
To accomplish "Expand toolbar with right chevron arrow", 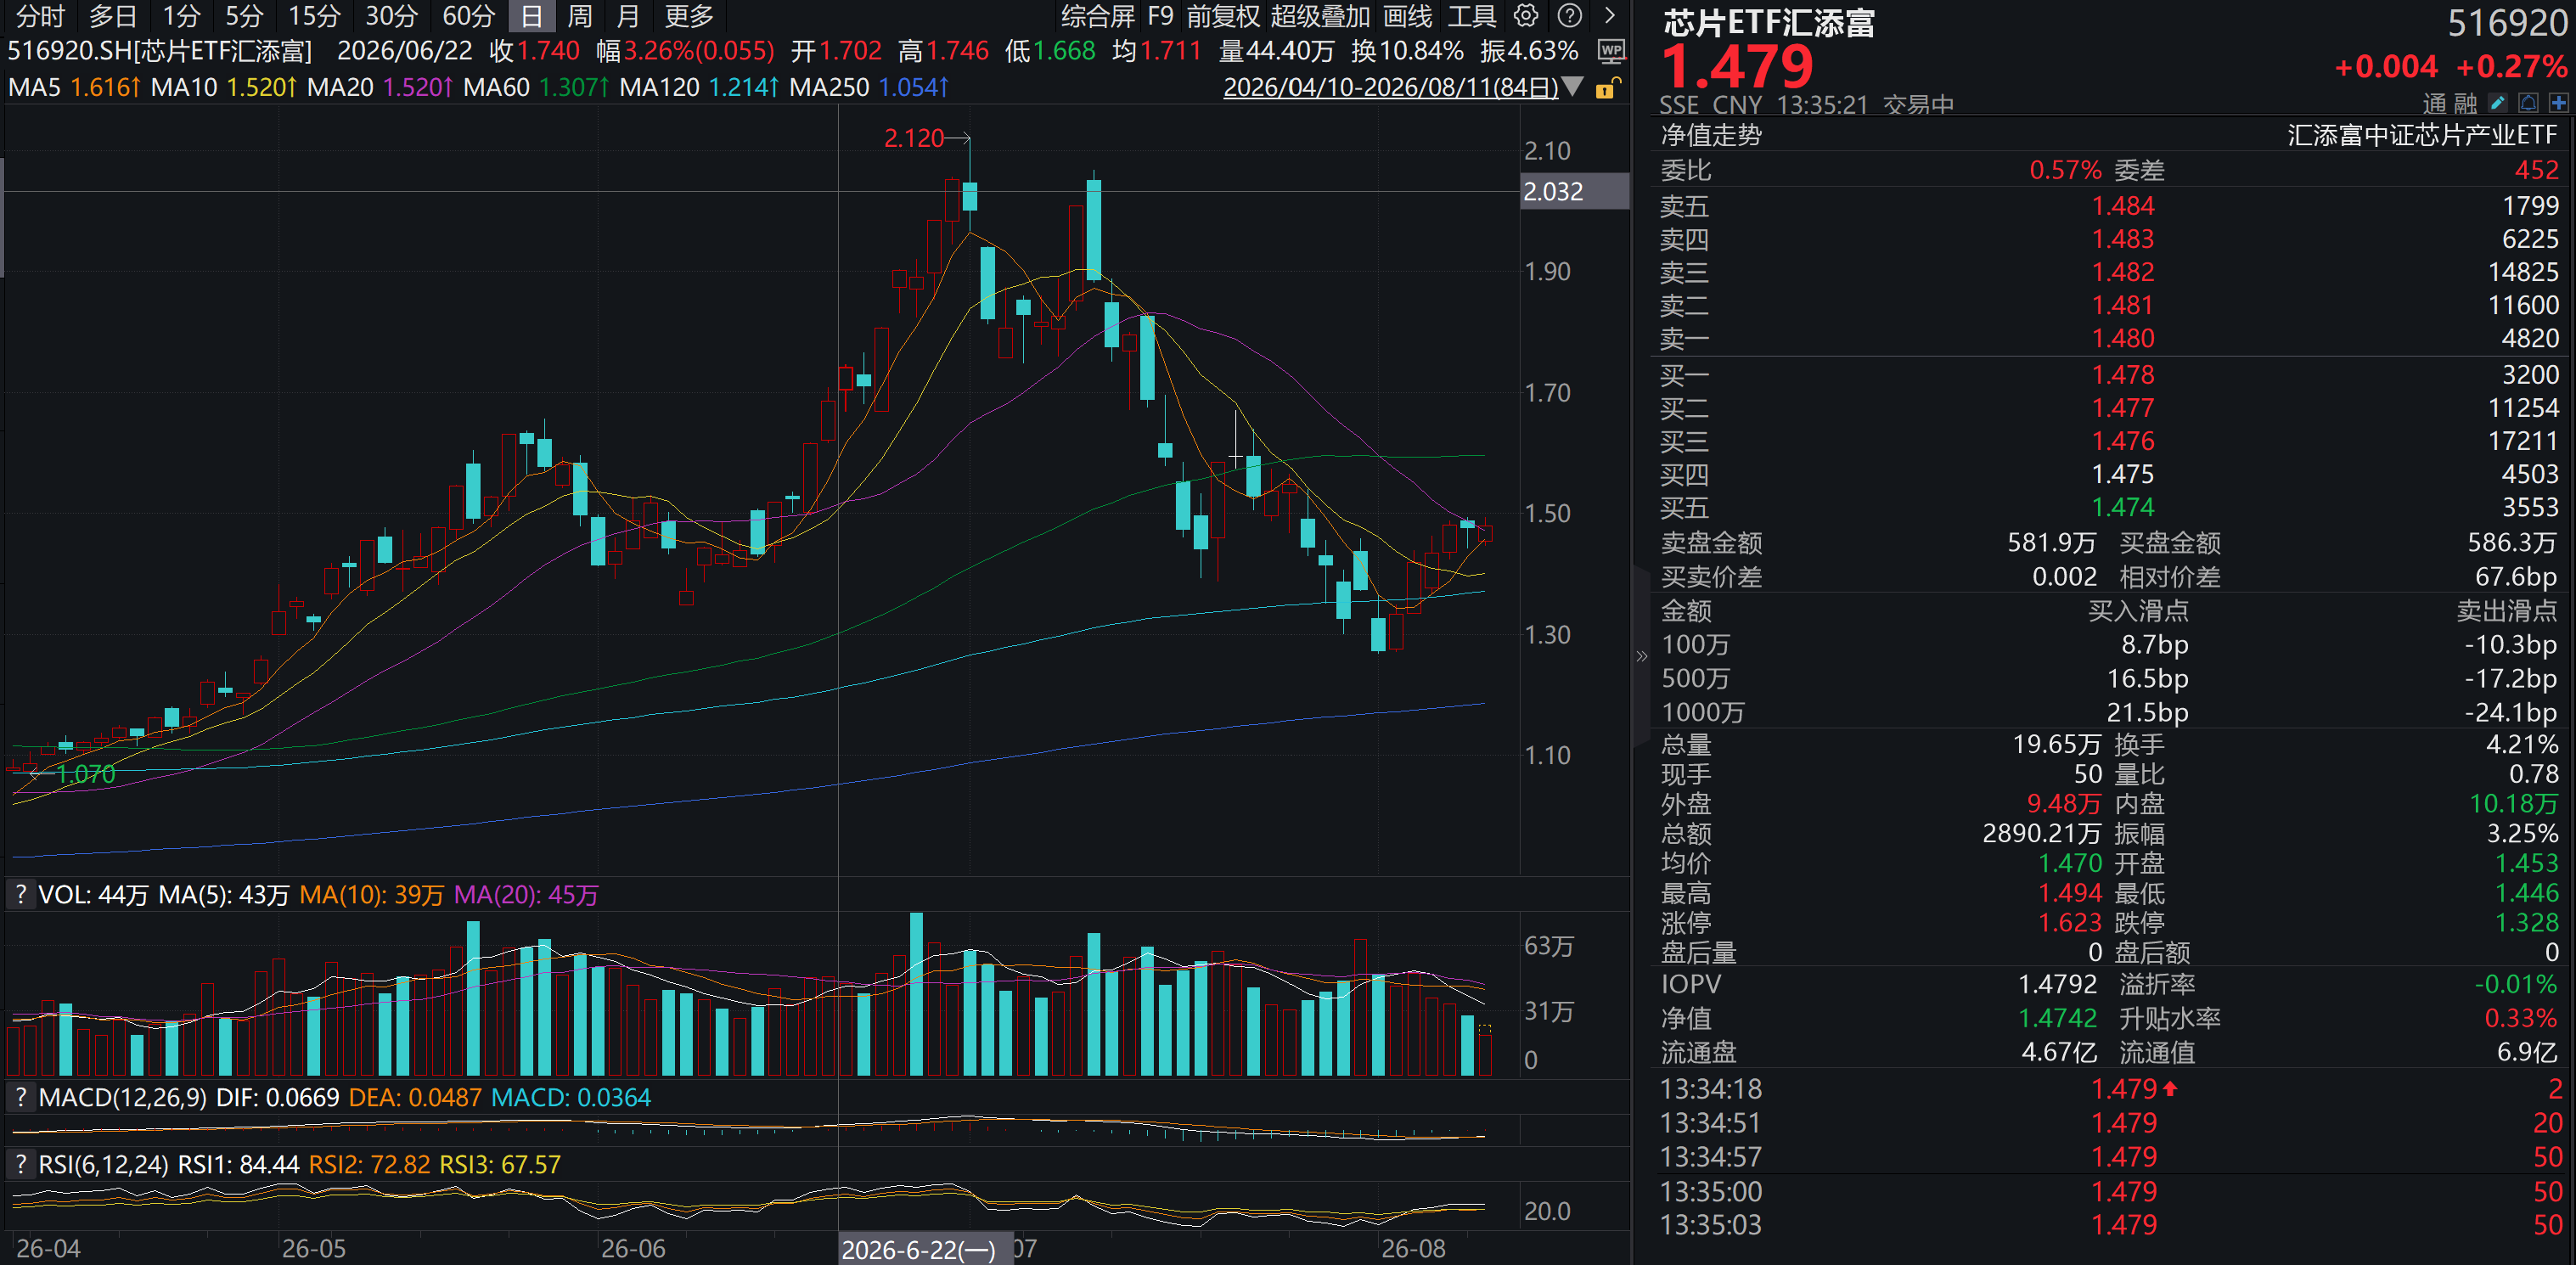I will pyautogui.click(x=1609, y=16).
